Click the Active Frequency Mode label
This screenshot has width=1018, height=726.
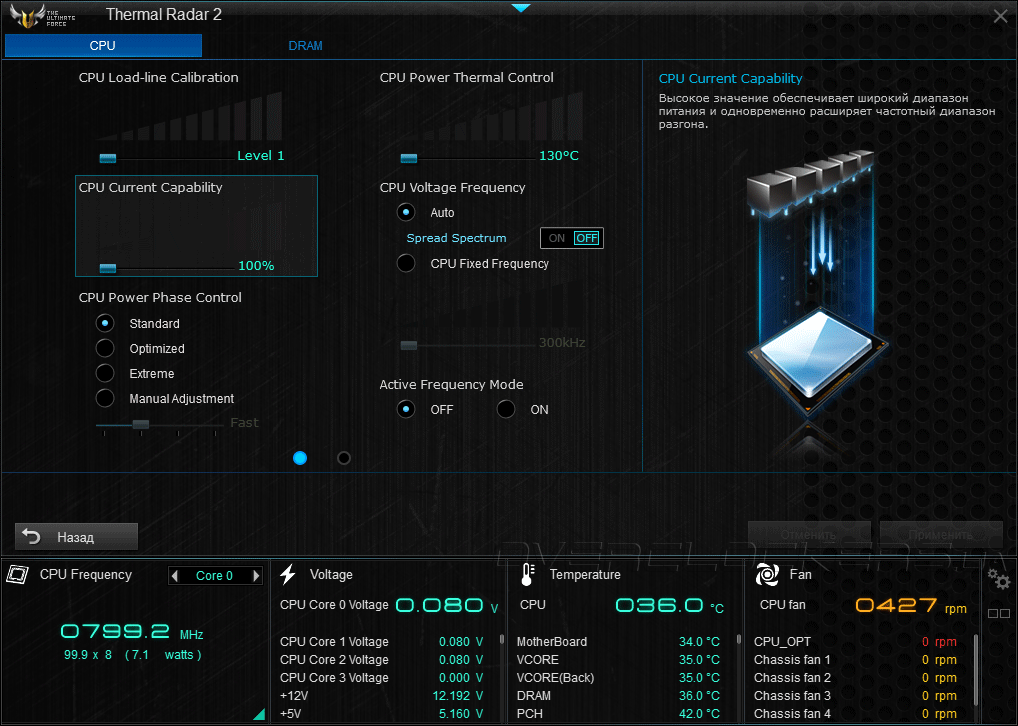[451, 384]
